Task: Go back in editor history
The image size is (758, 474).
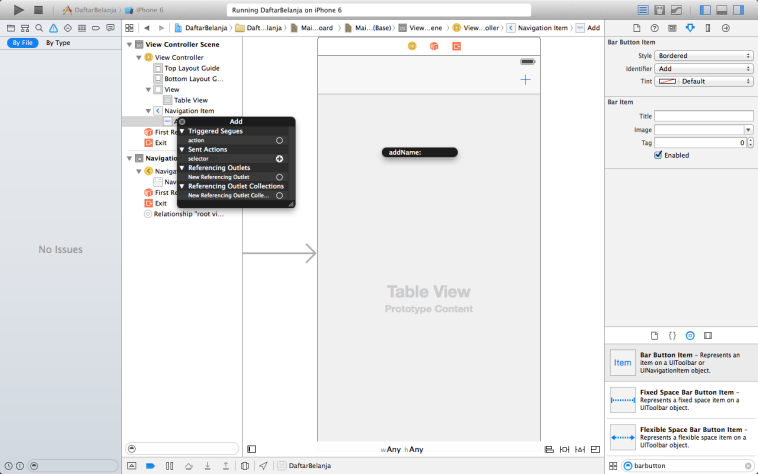Action: point(147,28)
